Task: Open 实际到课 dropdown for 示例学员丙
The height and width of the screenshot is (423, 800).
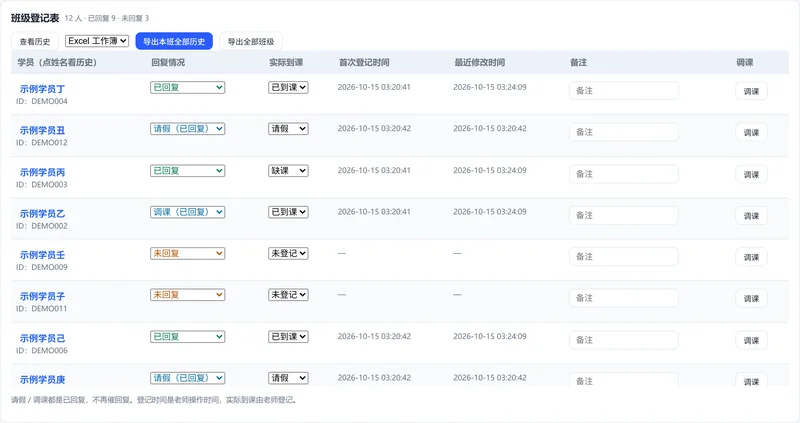Action: [x=288, y=170]
